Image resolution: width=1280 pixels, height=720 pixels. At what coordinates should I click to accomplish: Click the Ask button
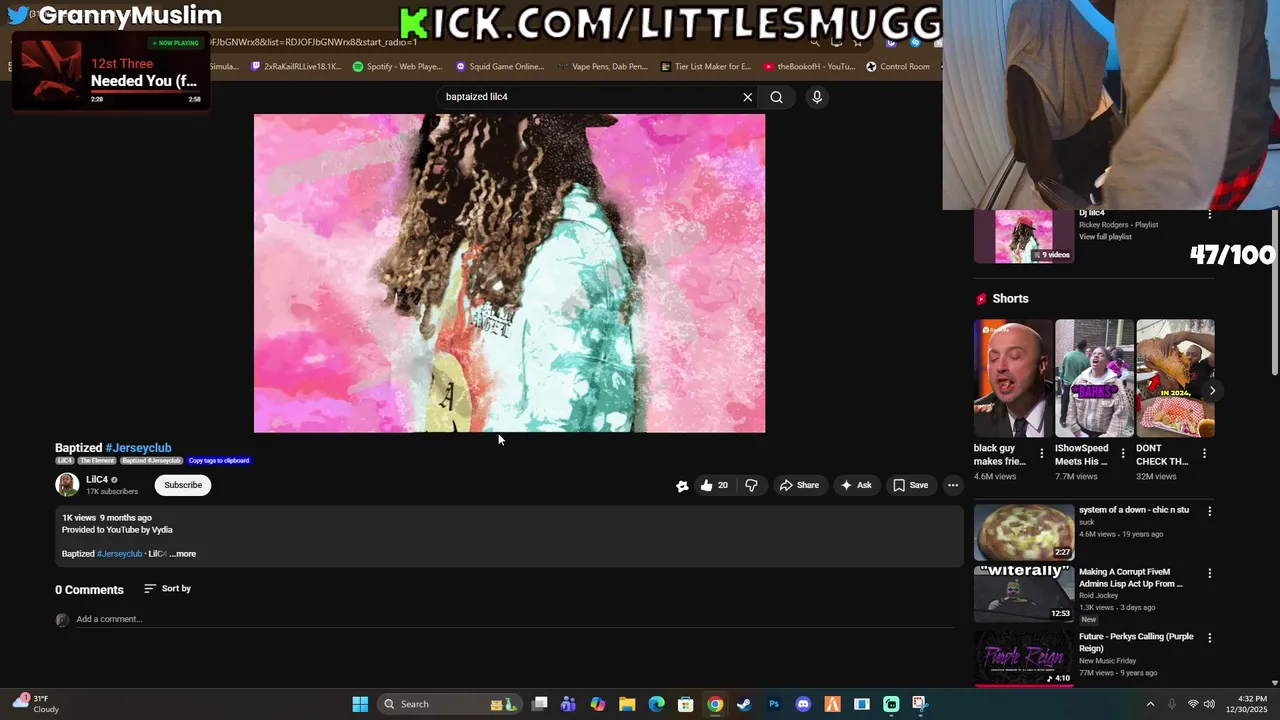pyautogui.click(x=856, y=485)
